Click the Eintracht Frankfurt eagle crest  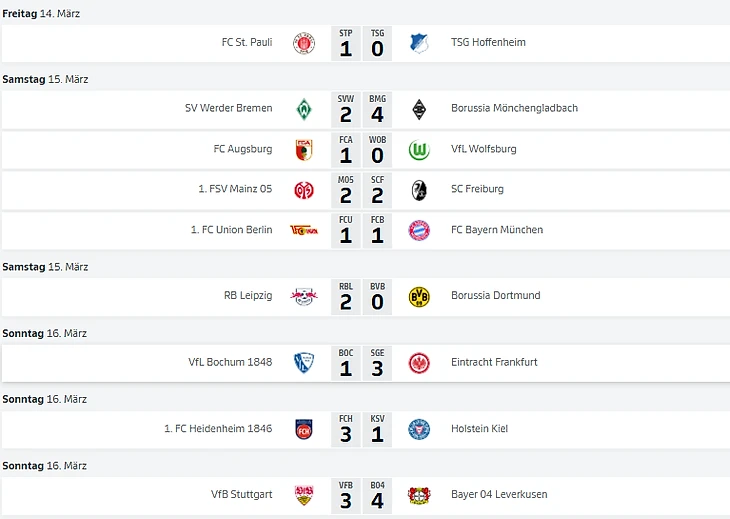coord(419,364)
